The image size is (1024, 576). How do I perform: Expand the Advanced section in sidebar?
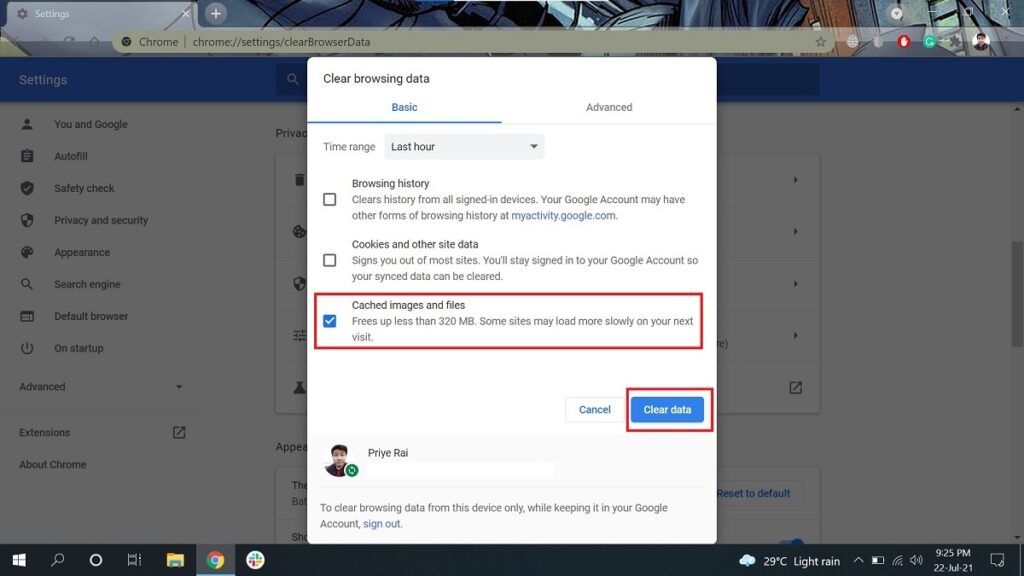[x=100, y=387]
